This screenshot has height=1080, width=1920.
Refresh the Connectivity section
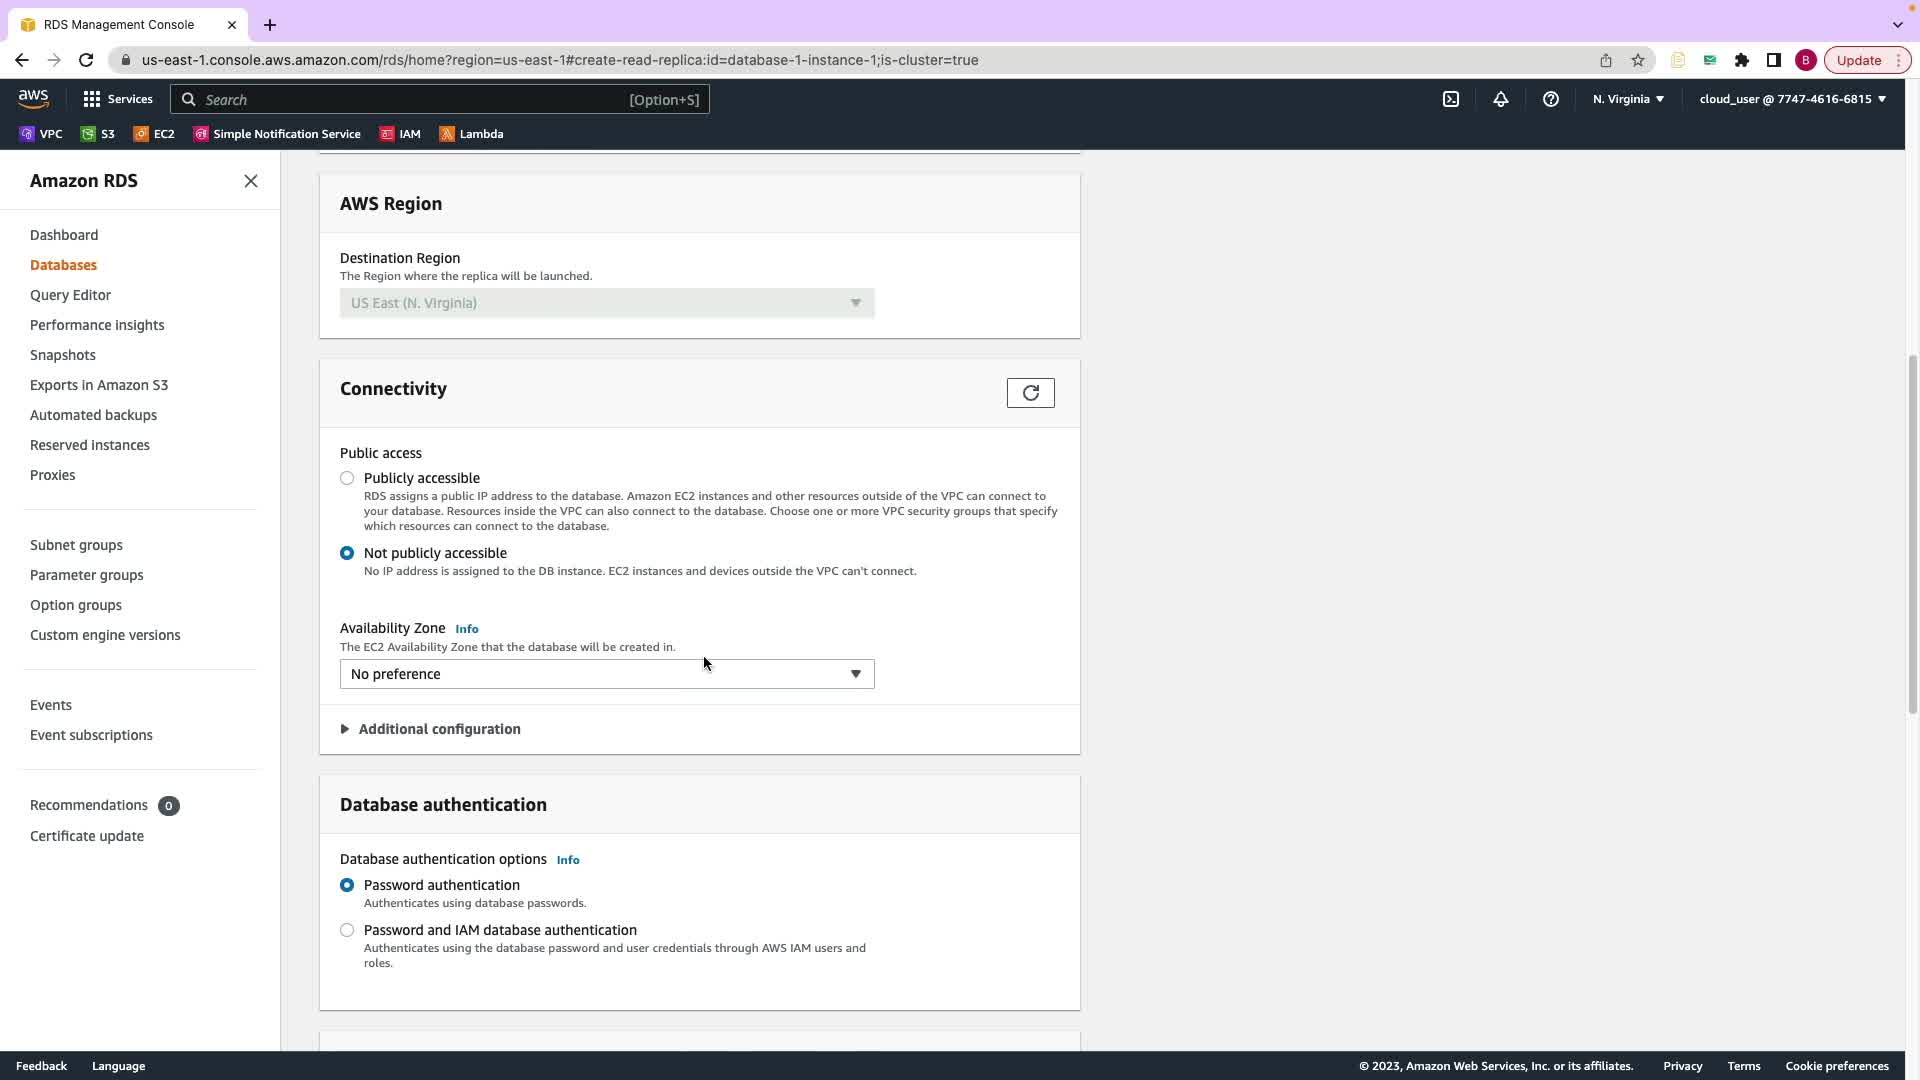(1030, 393)
